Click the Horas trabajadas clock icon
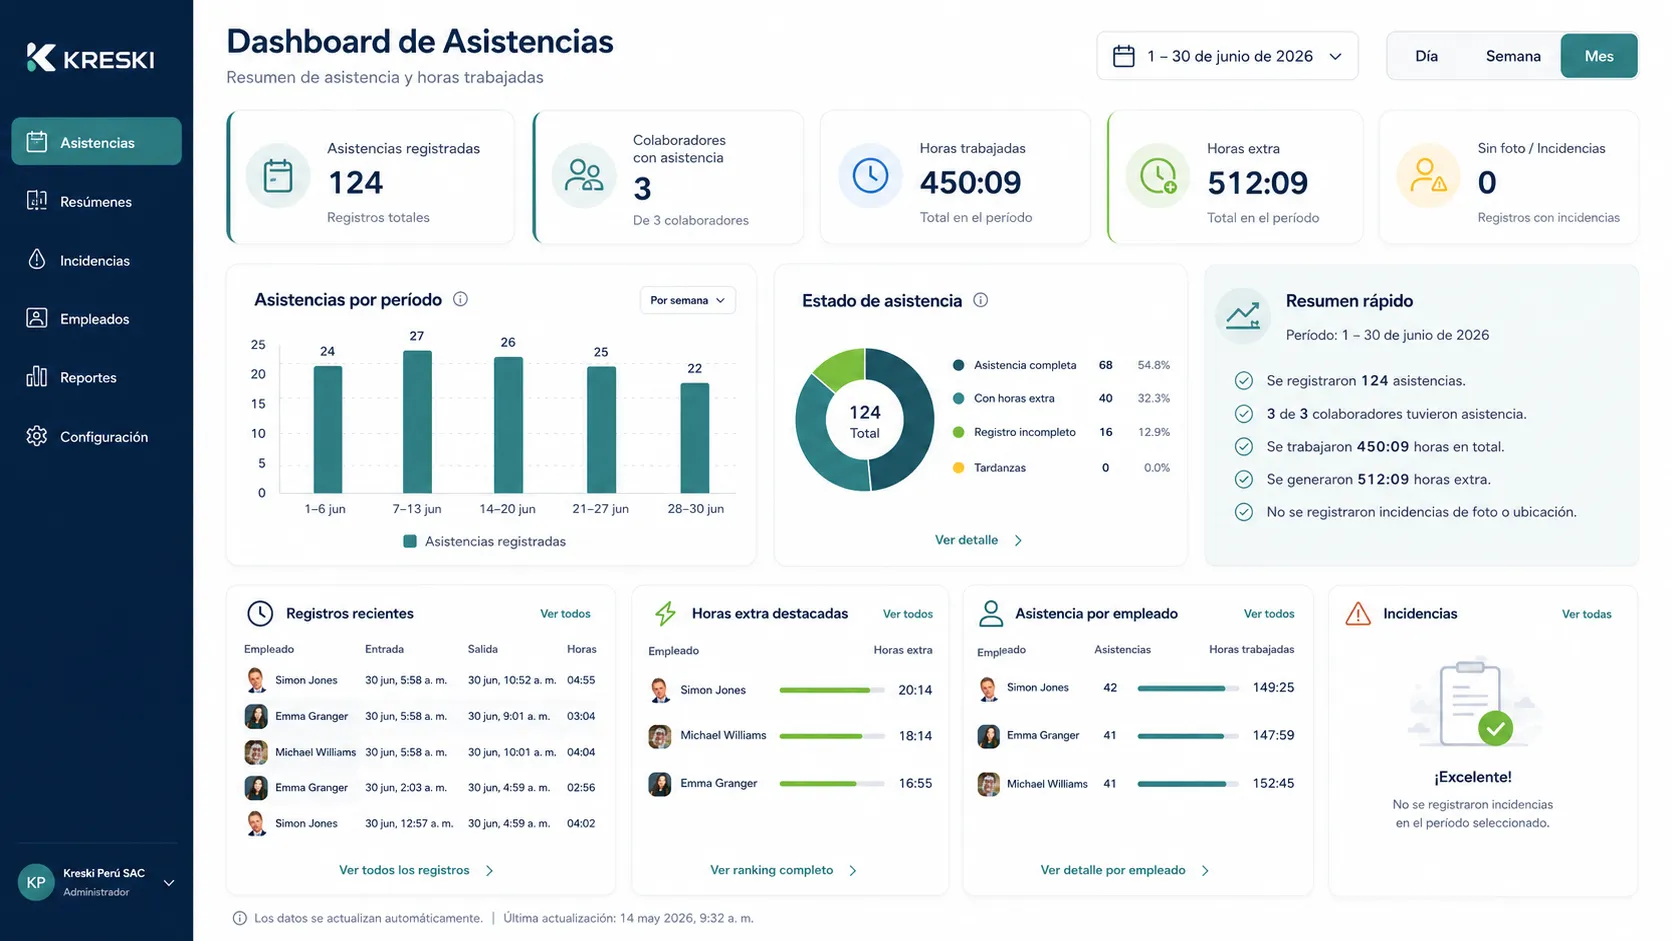Image resolution: width=1672 pixels, height=941 pixels. 870,176
